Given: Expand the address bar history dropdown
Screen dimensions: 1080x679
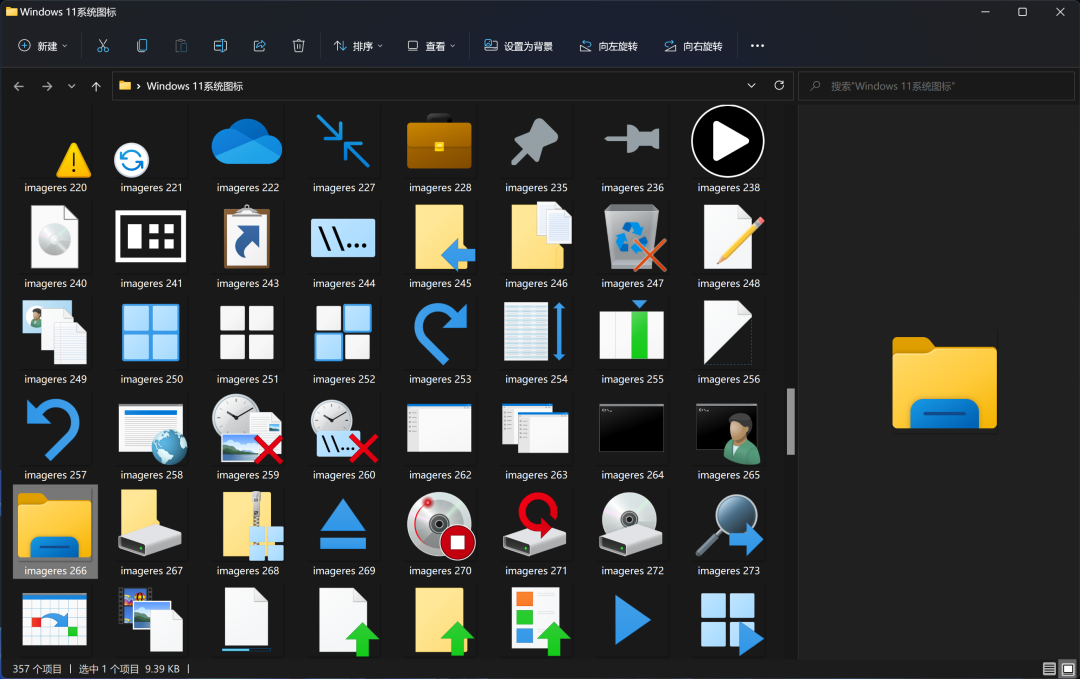Looking at the screenshot, I should pyautogui.click(x=751, y=85).
